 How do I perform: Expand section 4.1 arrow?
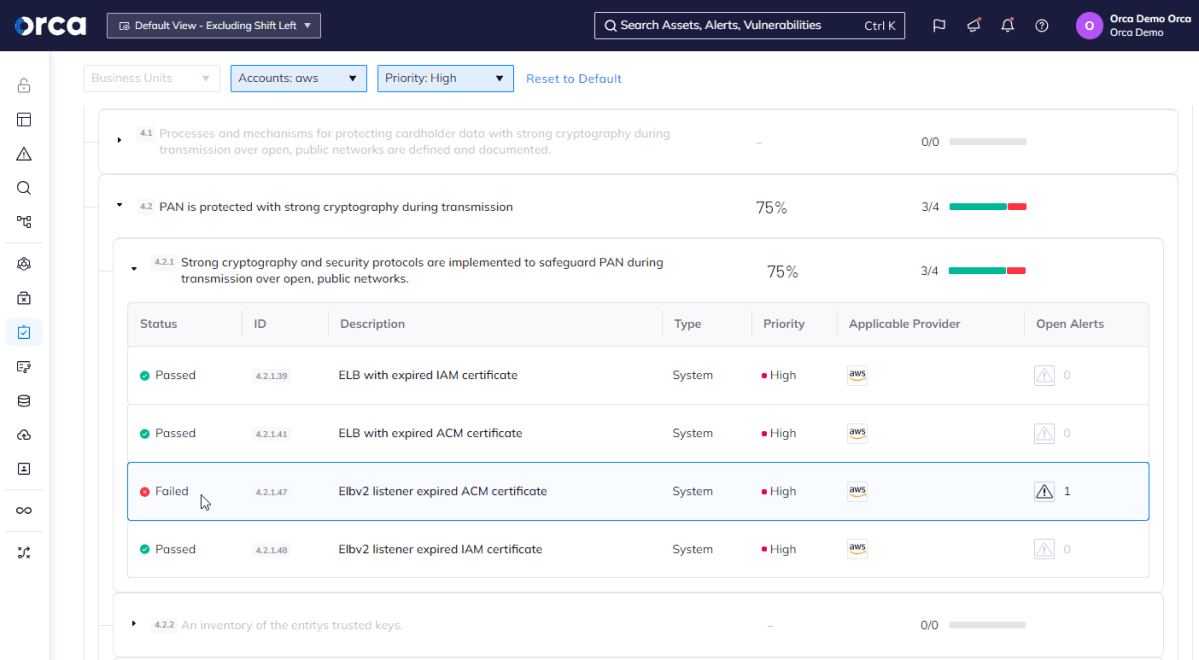pos(119,141)
